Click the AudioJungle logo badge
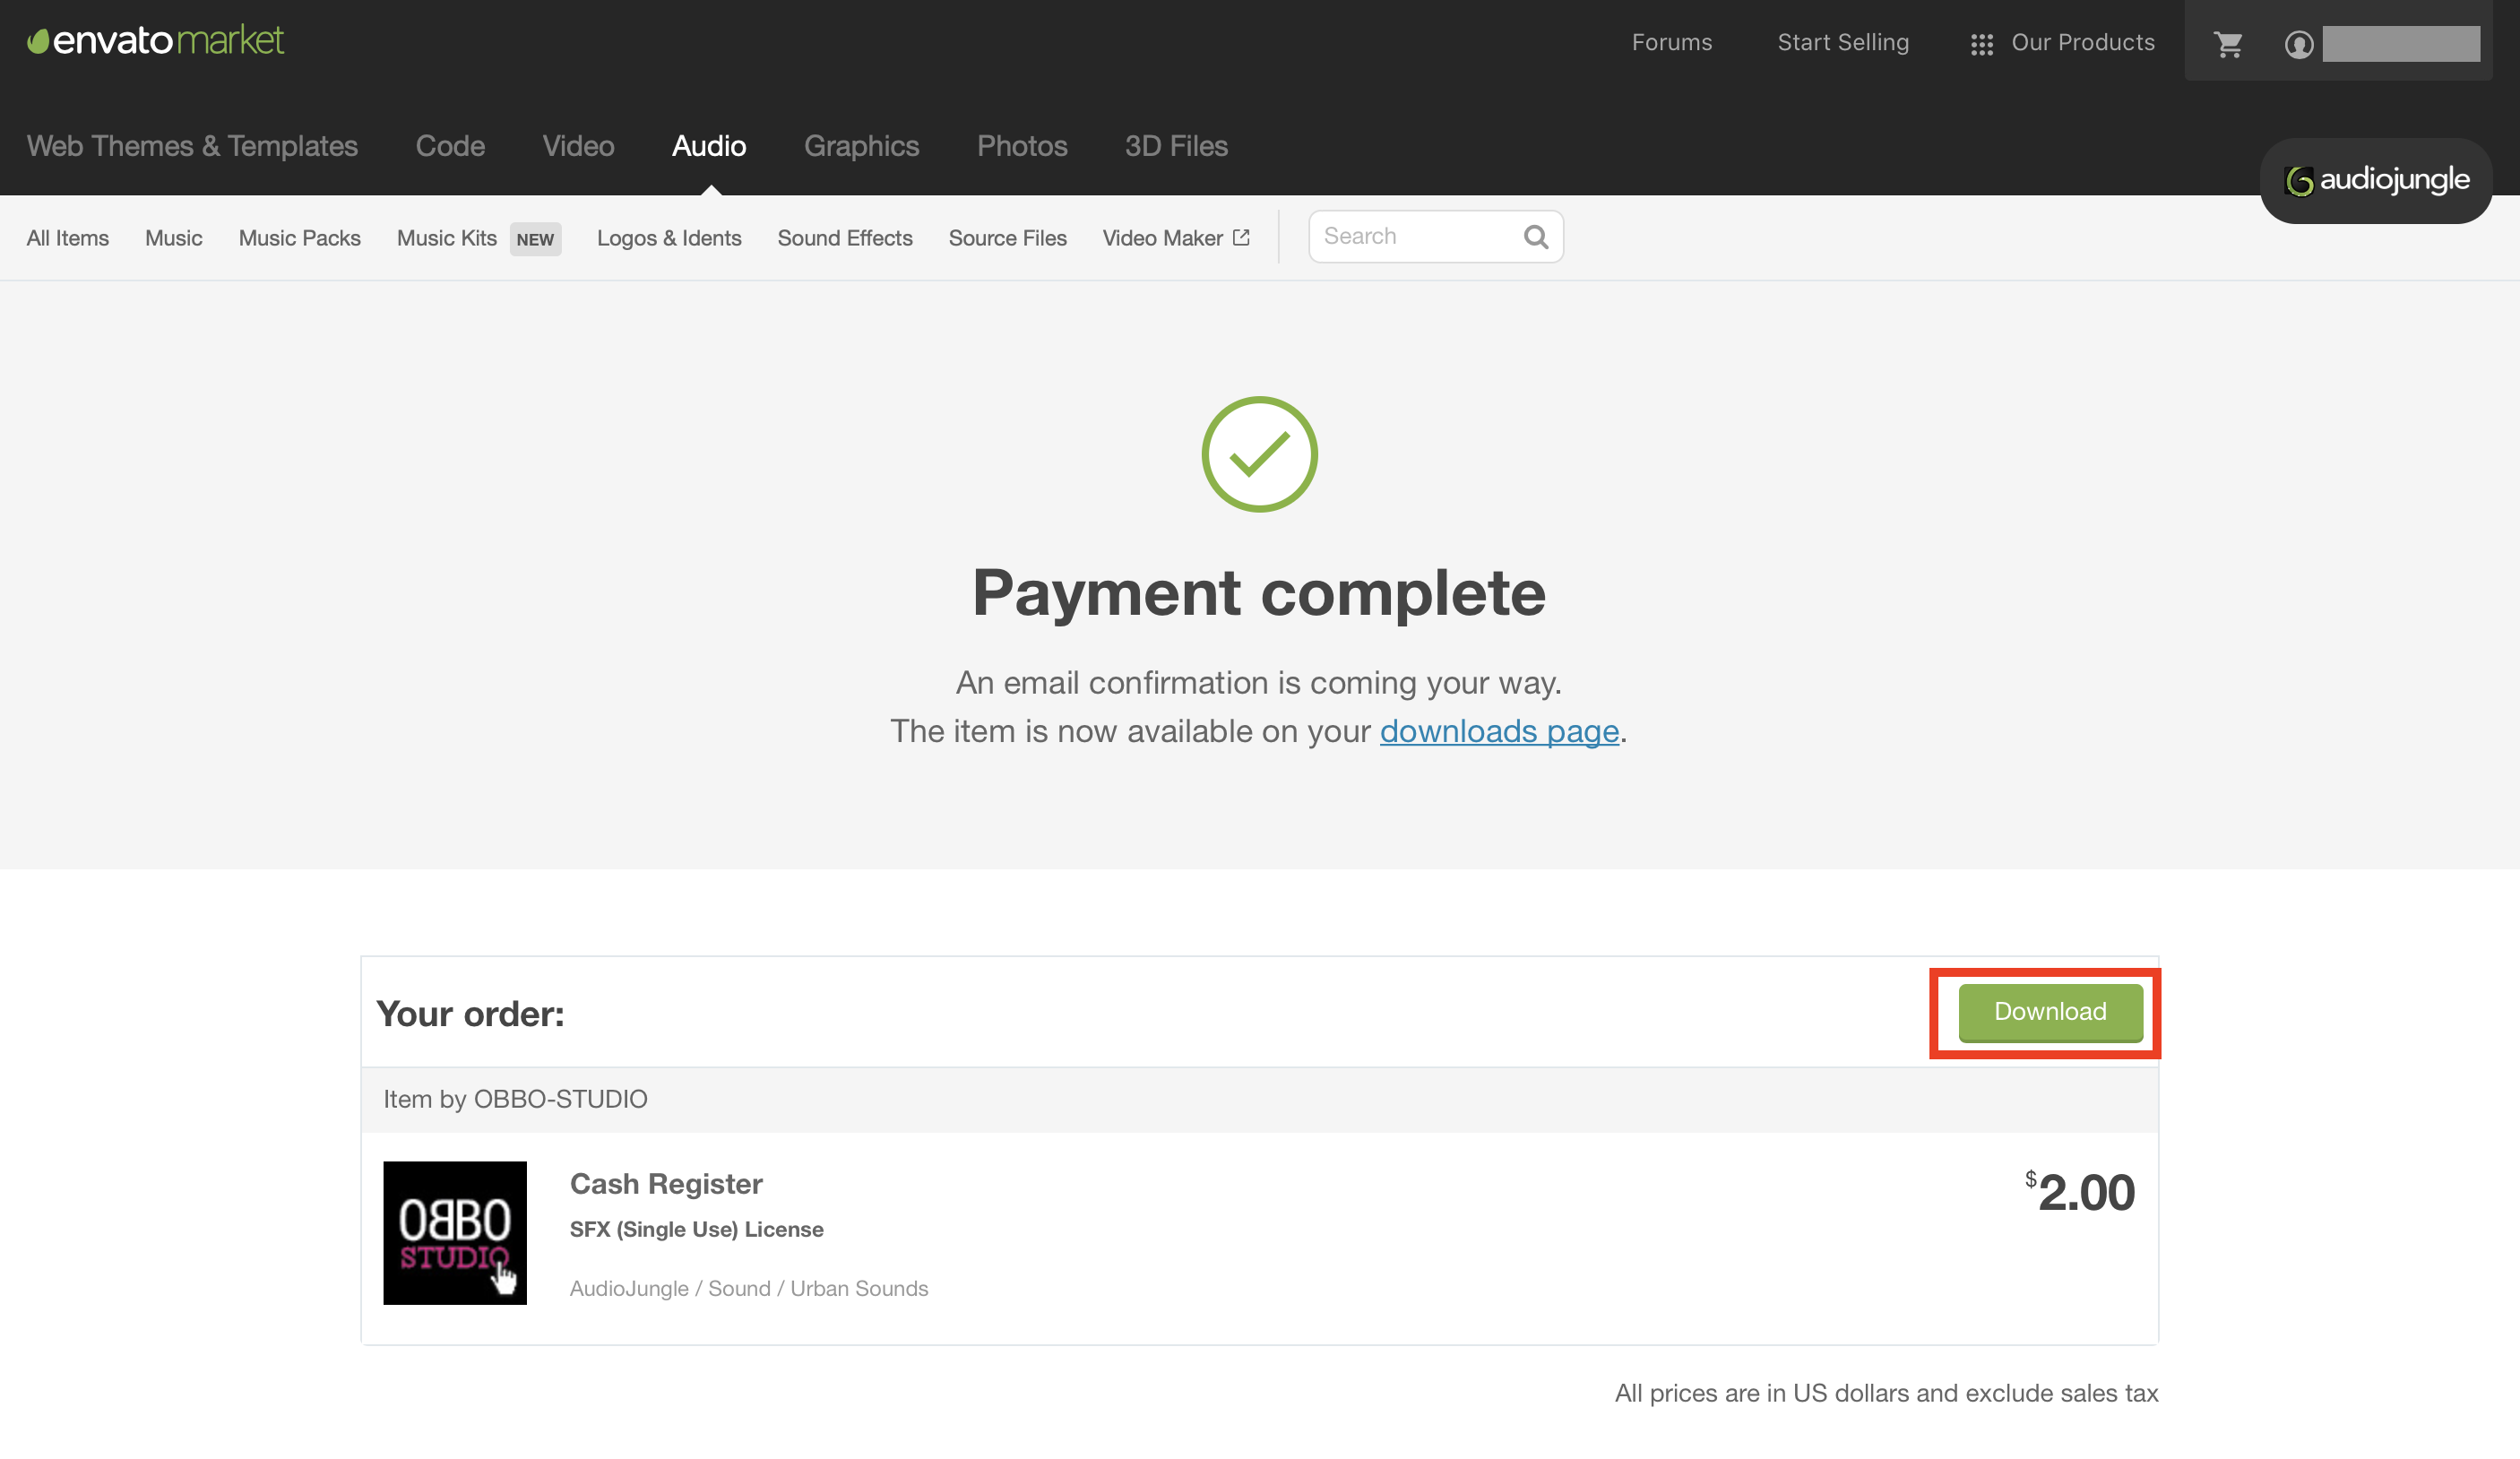This screenshot has height=1459, width=2520. click(2375, 180)
